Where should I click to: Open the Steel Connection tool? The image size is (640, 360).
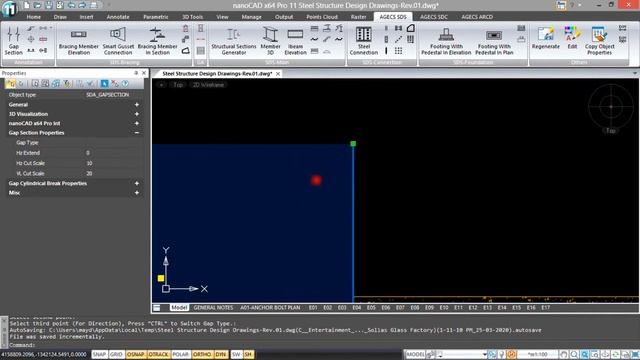coord(364,41)
